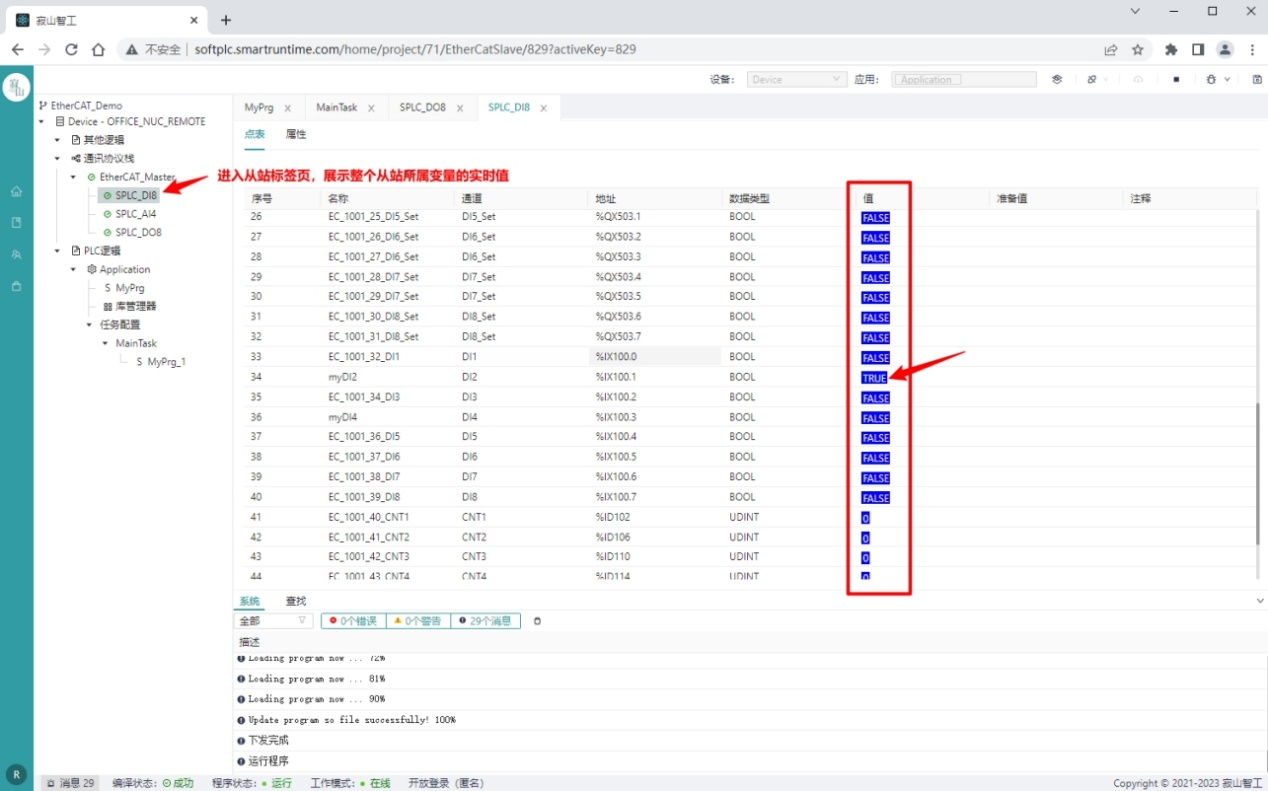The image size is (1268, 791).
Task: Go back in the browser
Action: pyautogui.click(x=17, y=49)
